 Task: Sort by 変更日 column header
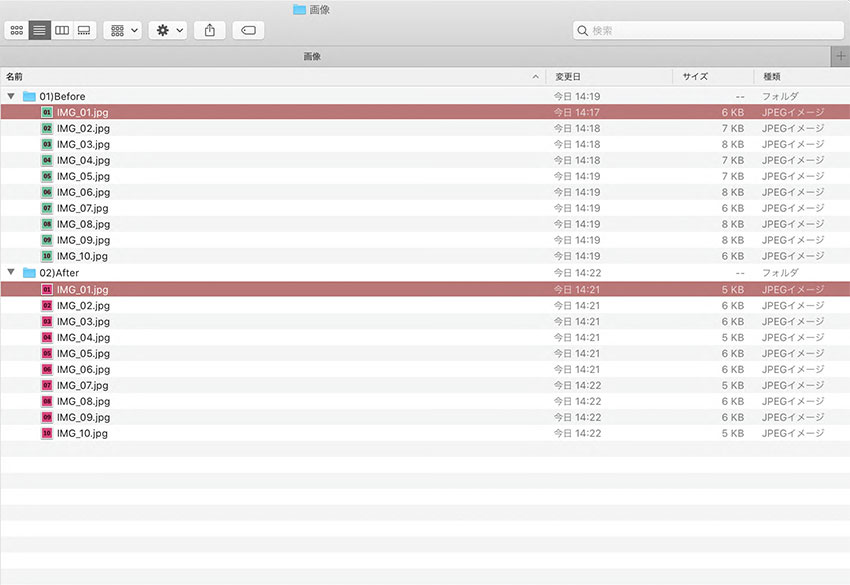tap(609, 76)
